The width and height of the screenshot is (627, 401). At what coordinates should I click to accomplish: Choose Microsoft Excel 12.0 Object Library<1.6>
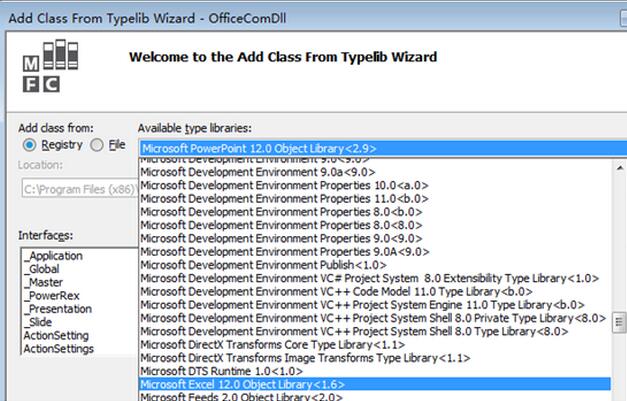(375, 384)
